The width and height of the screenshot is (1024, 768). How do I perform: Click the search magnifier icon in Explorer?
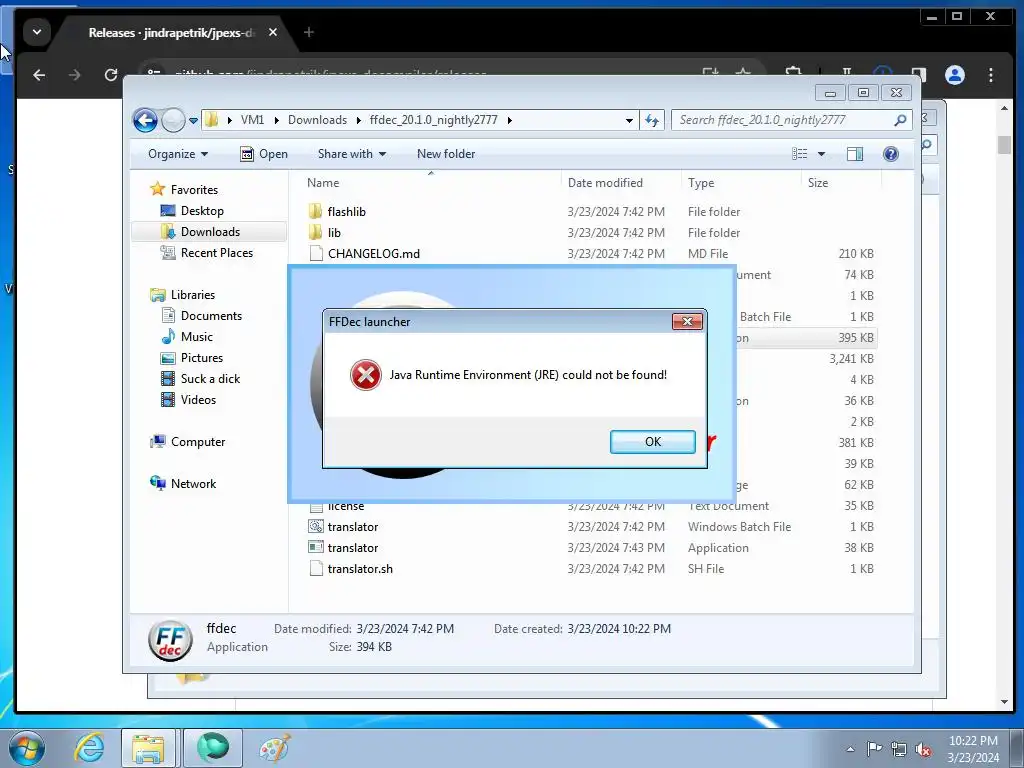[x=900, y=120]
